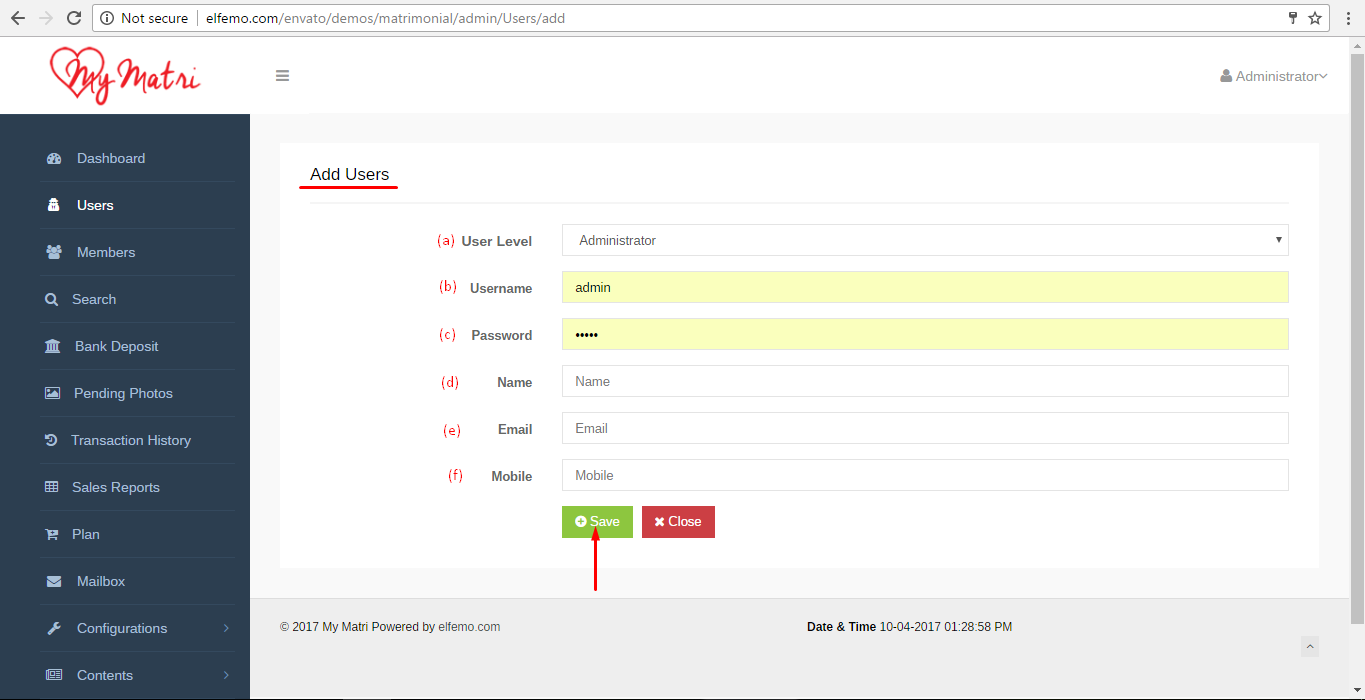
Task: Click the Transaction History clock icon
Action: [x=51, y=440]
